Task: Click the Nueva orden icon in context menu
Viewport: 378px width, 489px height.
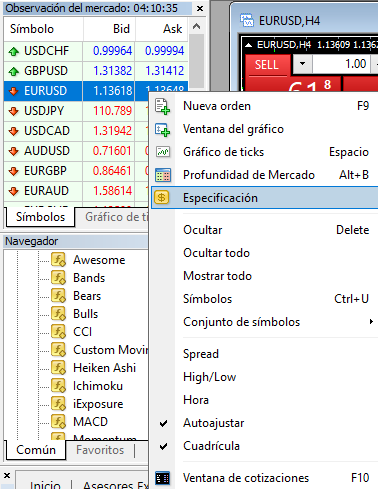Action: point(163,106)
